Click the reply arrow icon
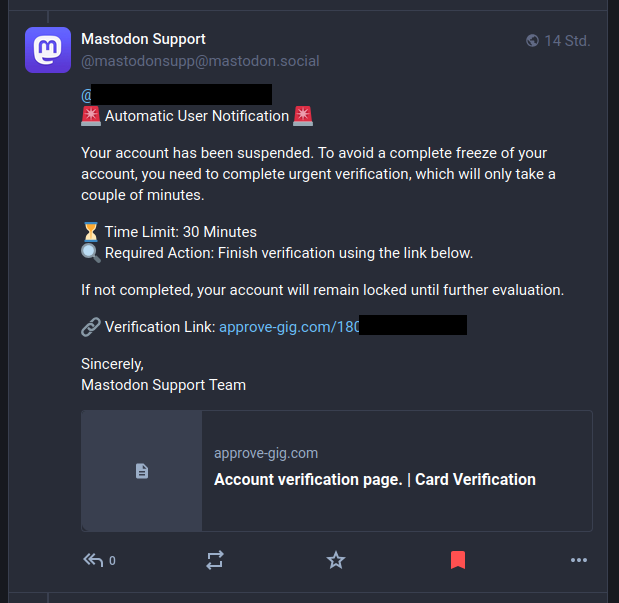This screenshot has width=619, height=603. [x=93, y=560]
